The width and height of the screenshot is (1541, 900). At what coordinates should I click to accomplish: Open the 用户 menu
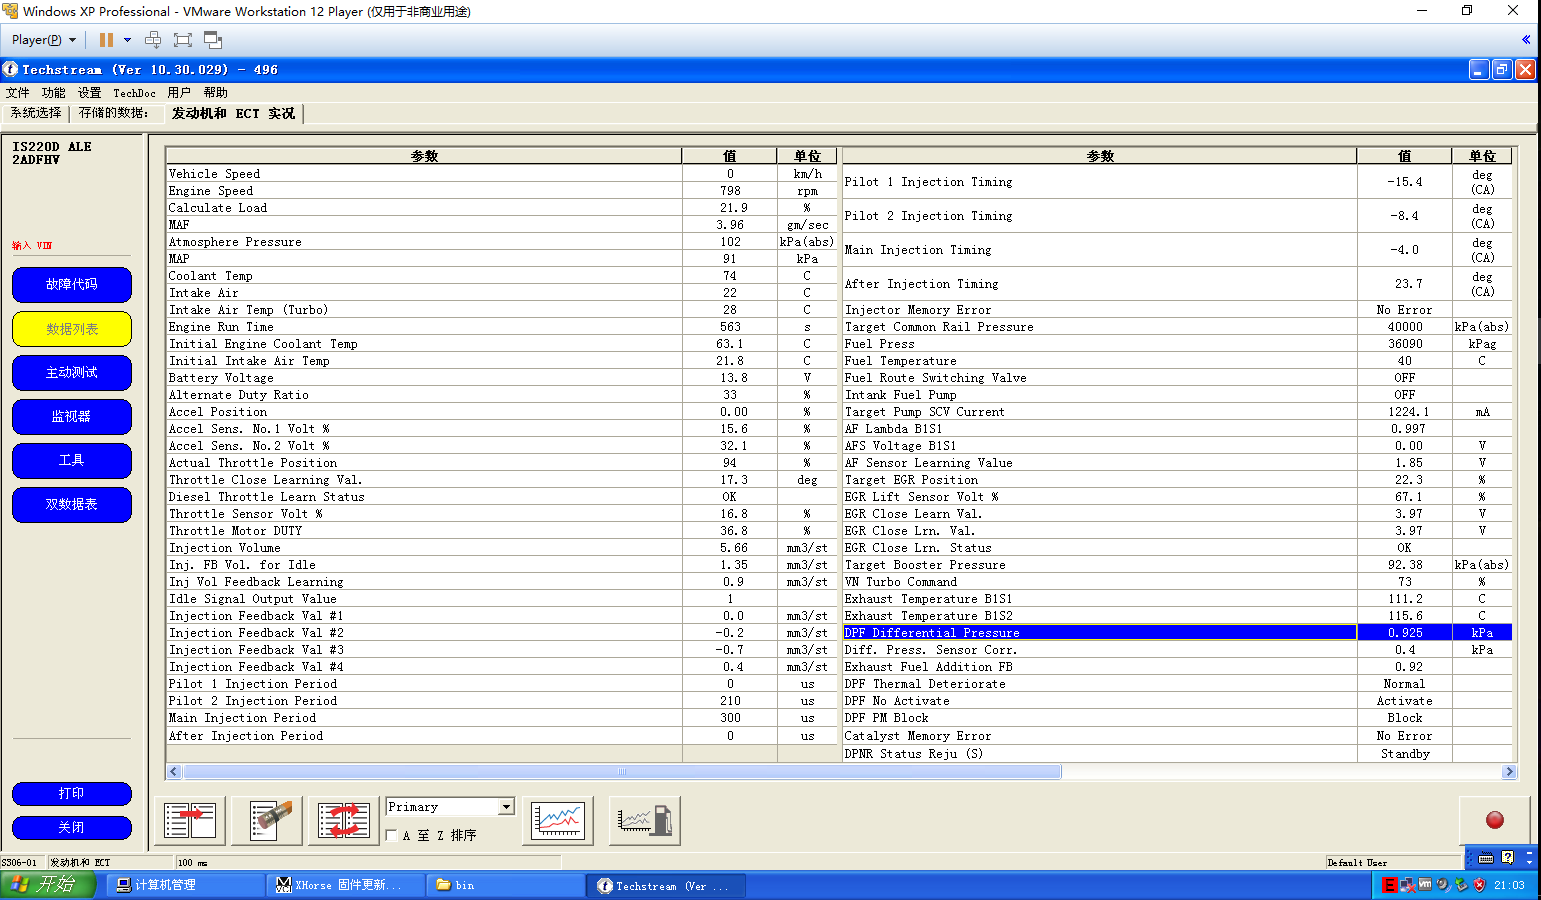click(179, 92)
